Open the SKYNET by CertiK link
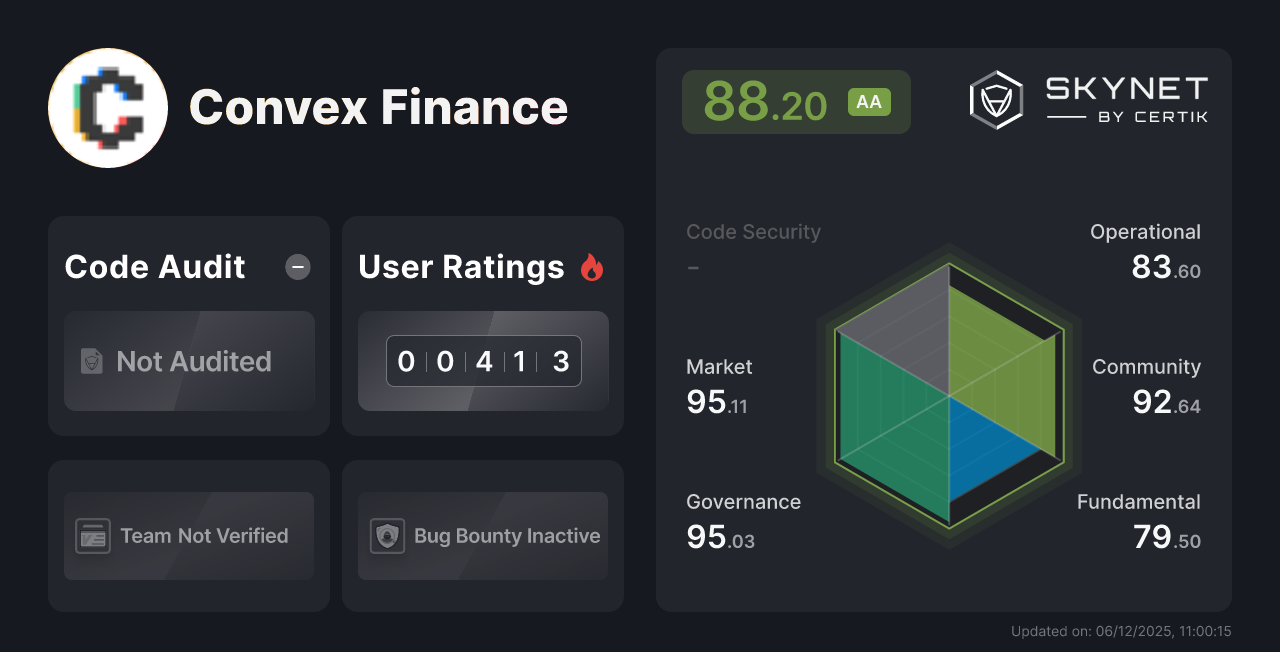1280x652 pixels. tap(1090, 99)
